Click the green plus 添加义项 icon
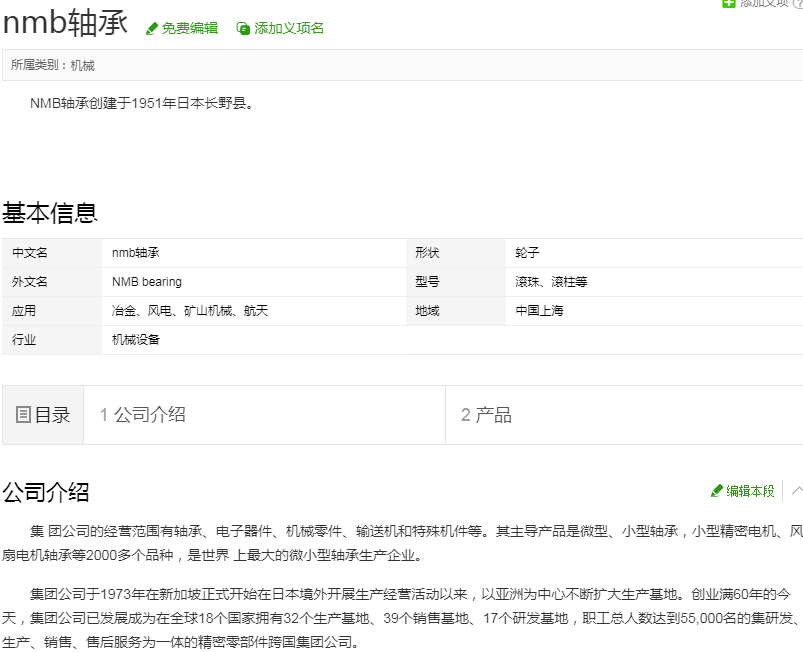803x652 pixels. [x=728, y=3]
